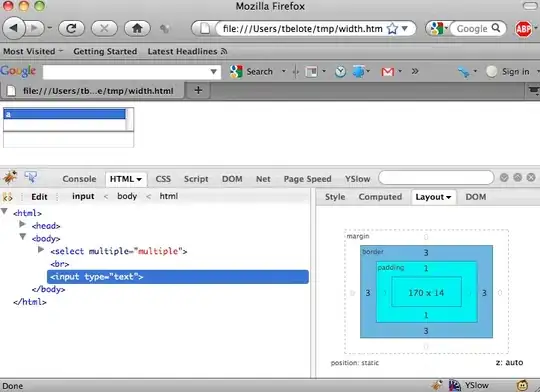Go to the Home page button
The height and width of the screenshot is (392, 540).
coord(137,28)
